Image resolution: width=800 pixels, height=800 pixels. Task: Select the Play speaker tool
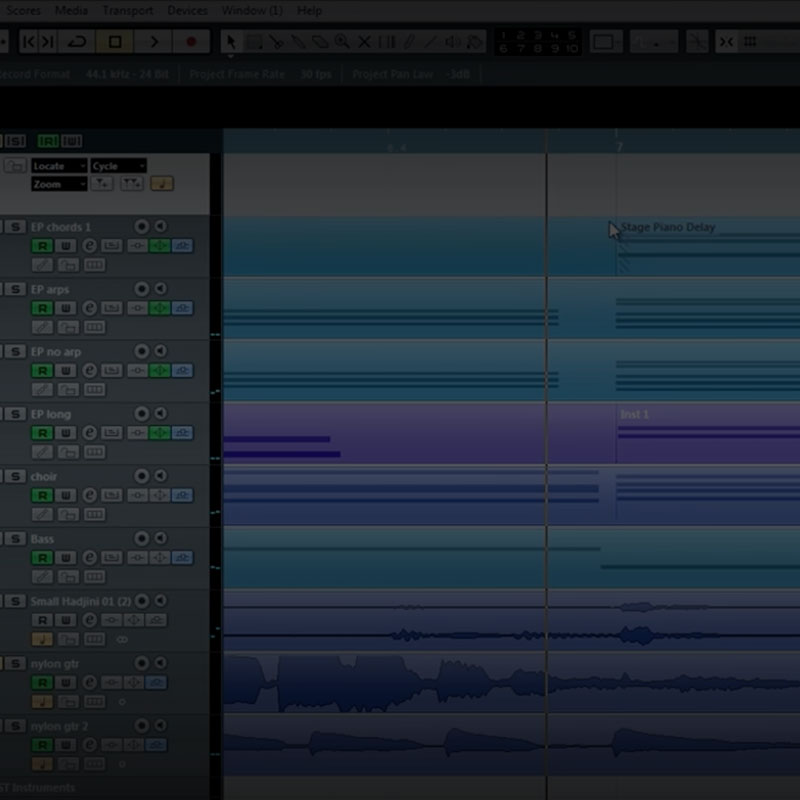453,42
